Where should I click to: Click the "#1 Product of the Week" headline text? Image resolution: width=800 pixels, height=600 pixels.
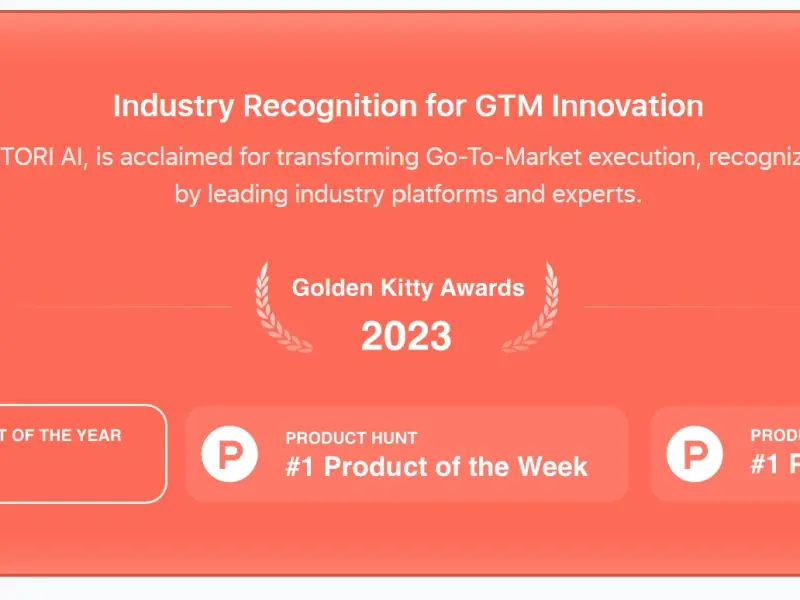(x=437, y=466)
